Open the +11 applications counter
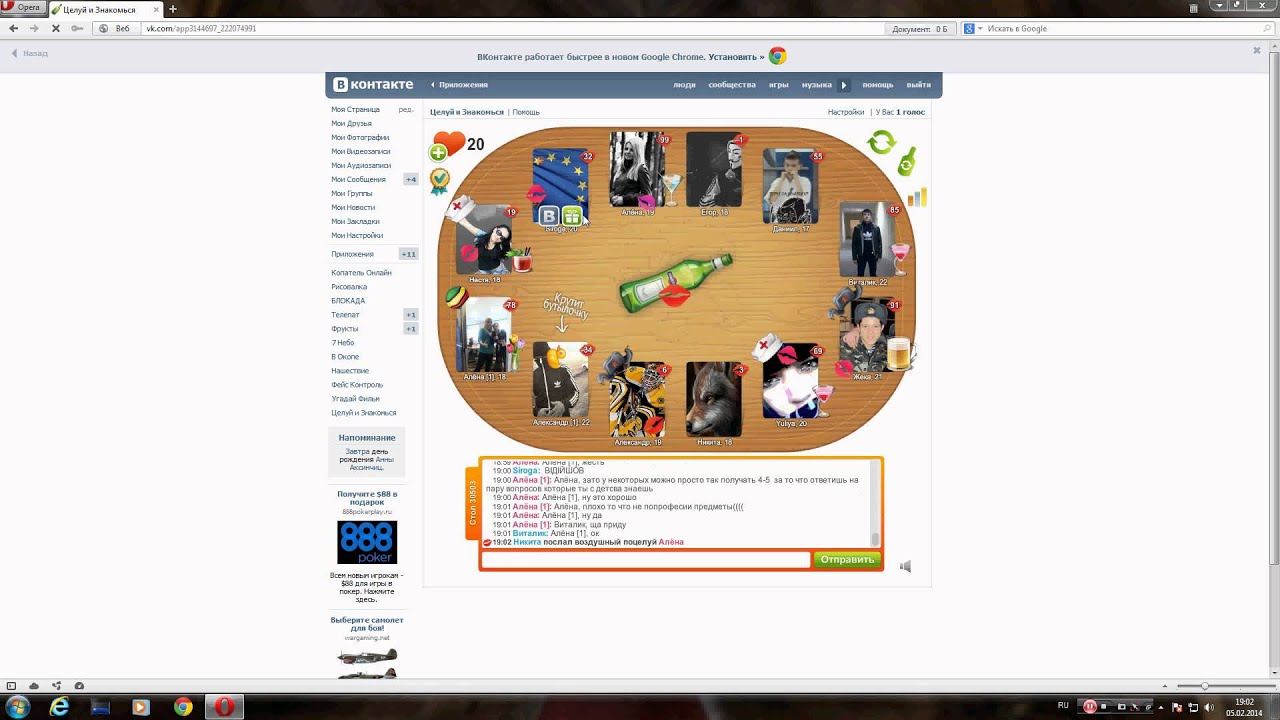 [408, 254]
